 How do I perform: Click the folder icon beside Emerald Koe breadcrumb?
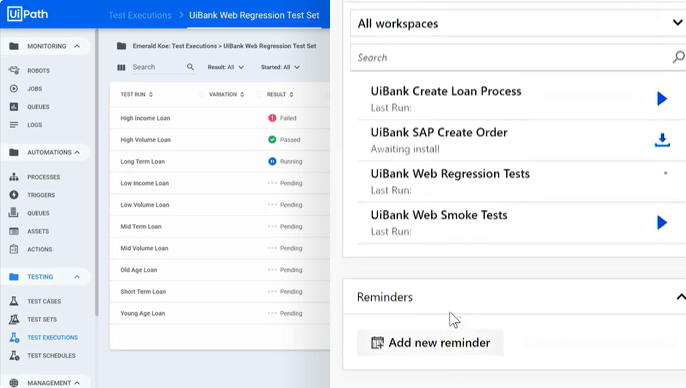[122, 46]
